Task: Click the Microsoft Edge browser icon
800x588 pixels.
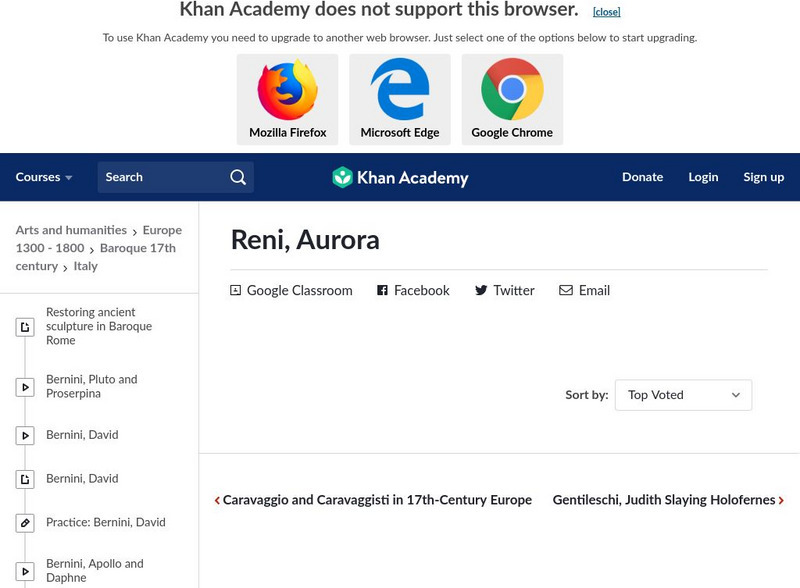Action: pos(400,91)
